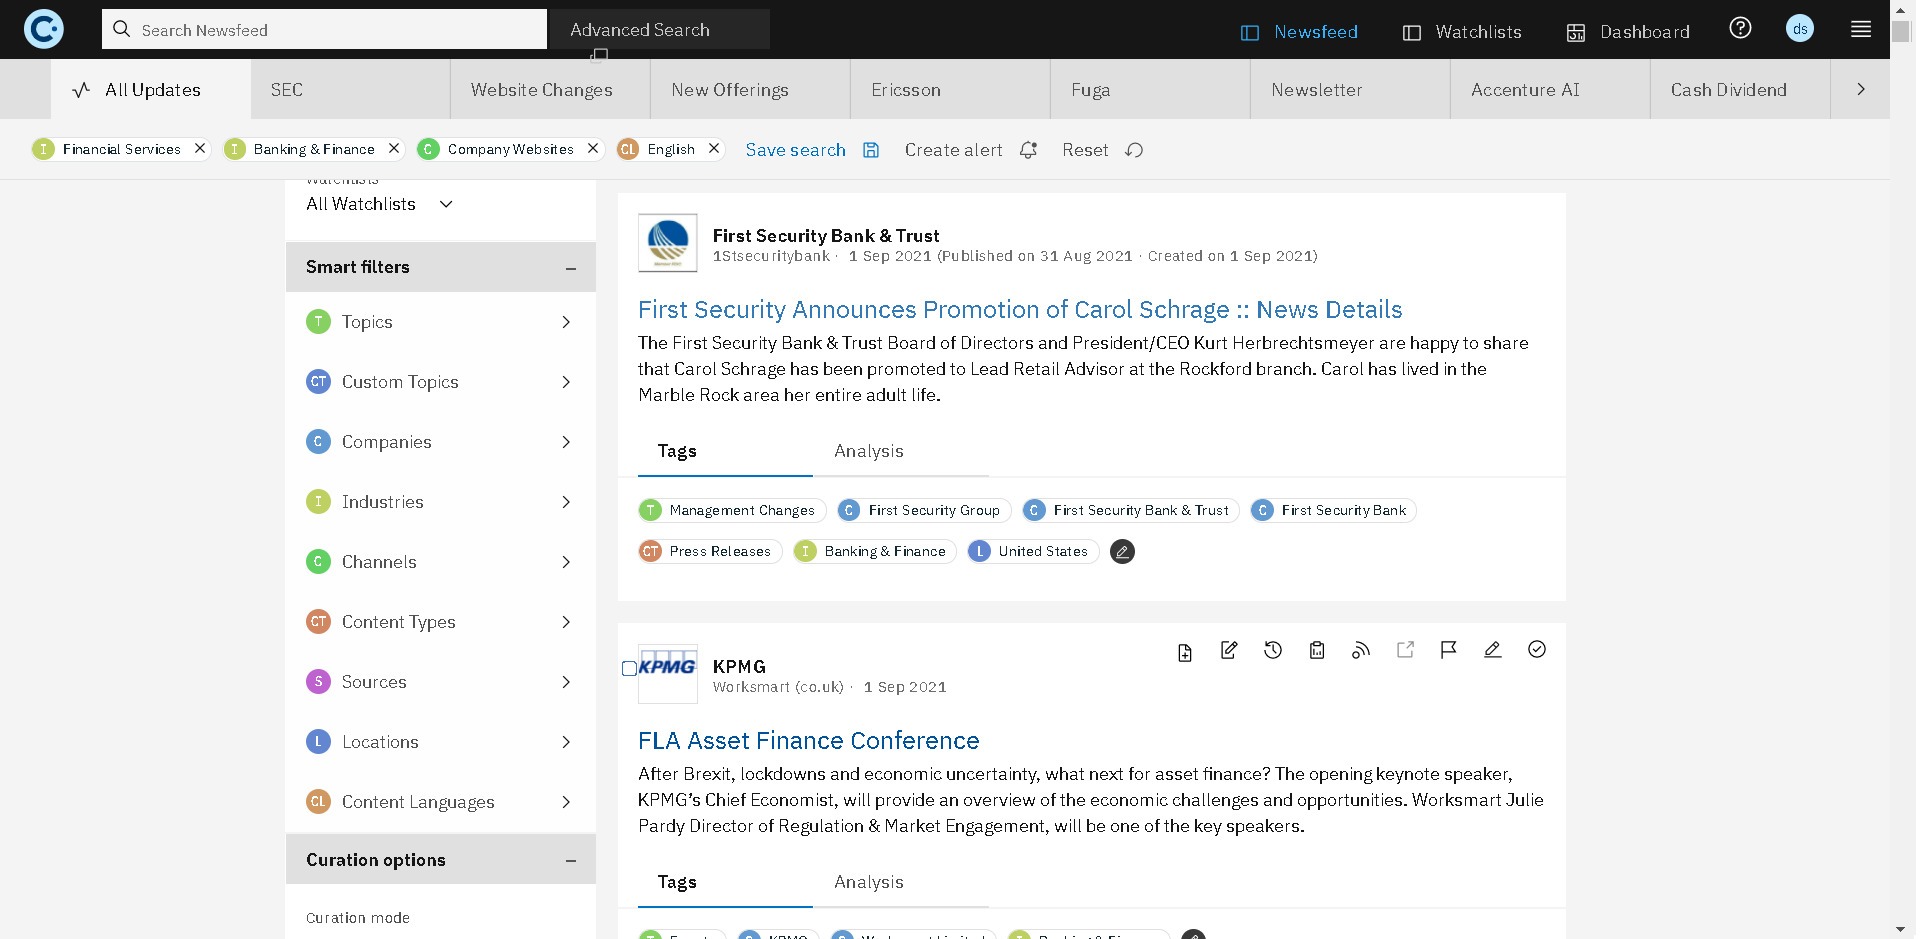Click the Management Changes tag
This screenshot has width=1920, height=939.
(x=732, y=511)
